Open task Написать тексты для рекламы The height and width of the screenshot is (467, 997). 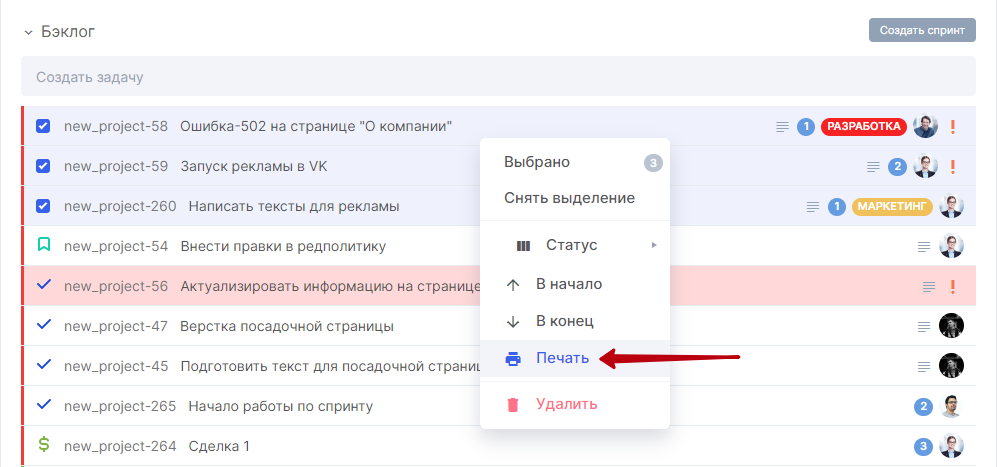pos(294,206)
